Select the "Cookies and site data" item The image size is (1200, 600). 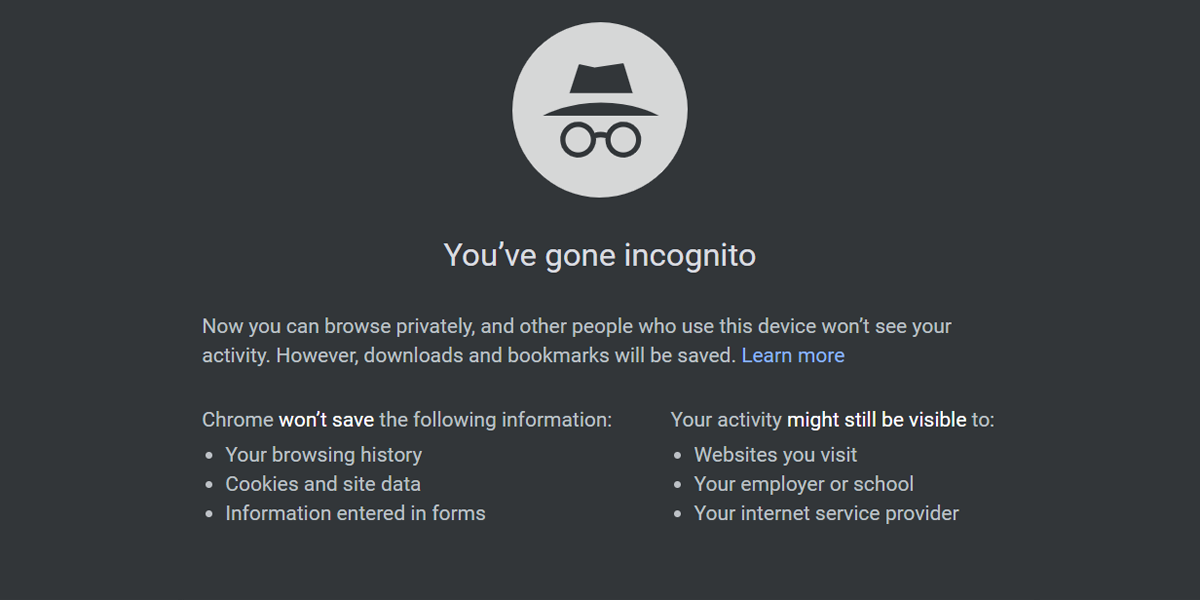click(x=323, y=484)
